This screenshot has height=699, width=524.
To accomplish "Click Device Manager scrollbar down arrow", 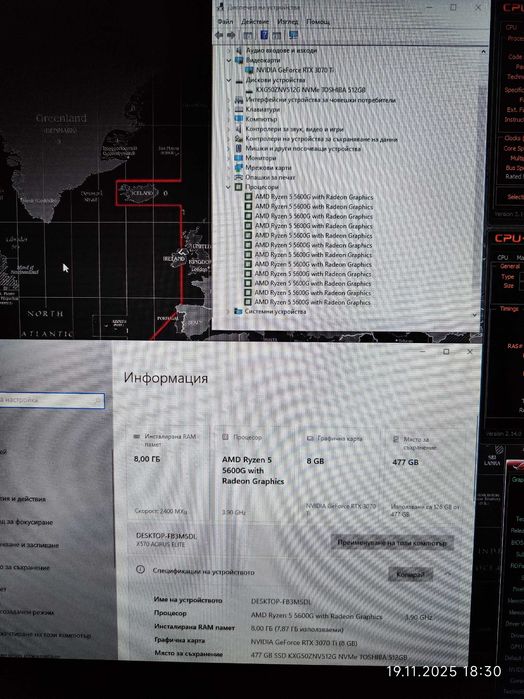I will (474, 315).
